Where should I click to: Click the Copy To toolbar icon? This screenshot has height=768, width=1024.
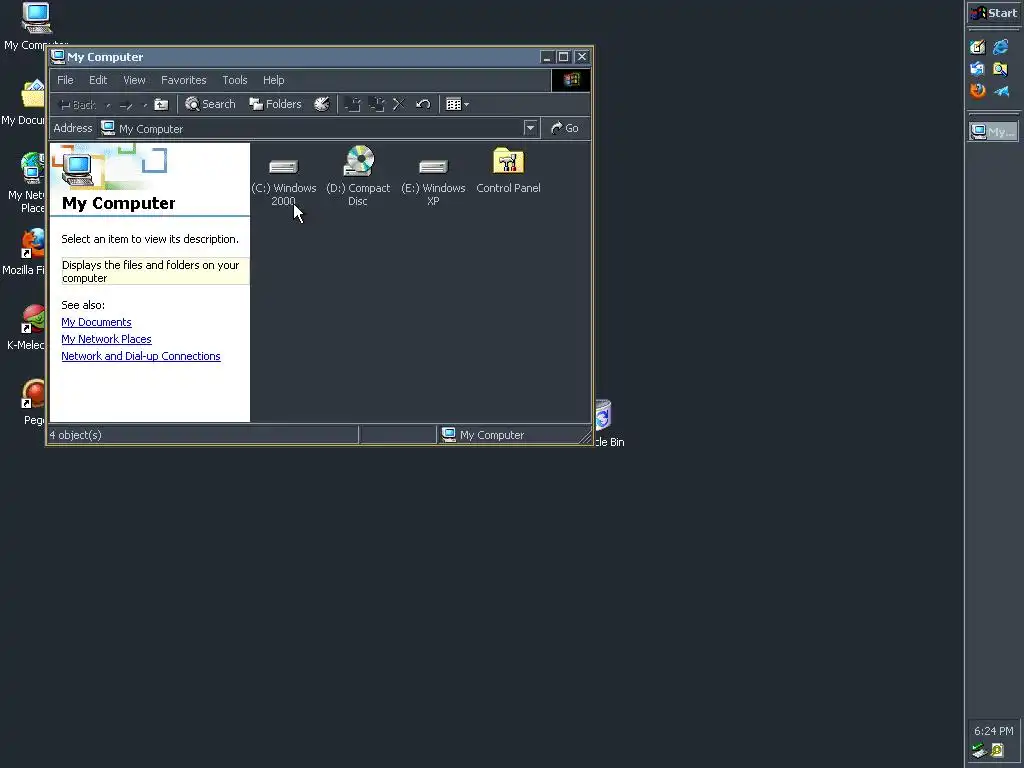coord(376,104)
